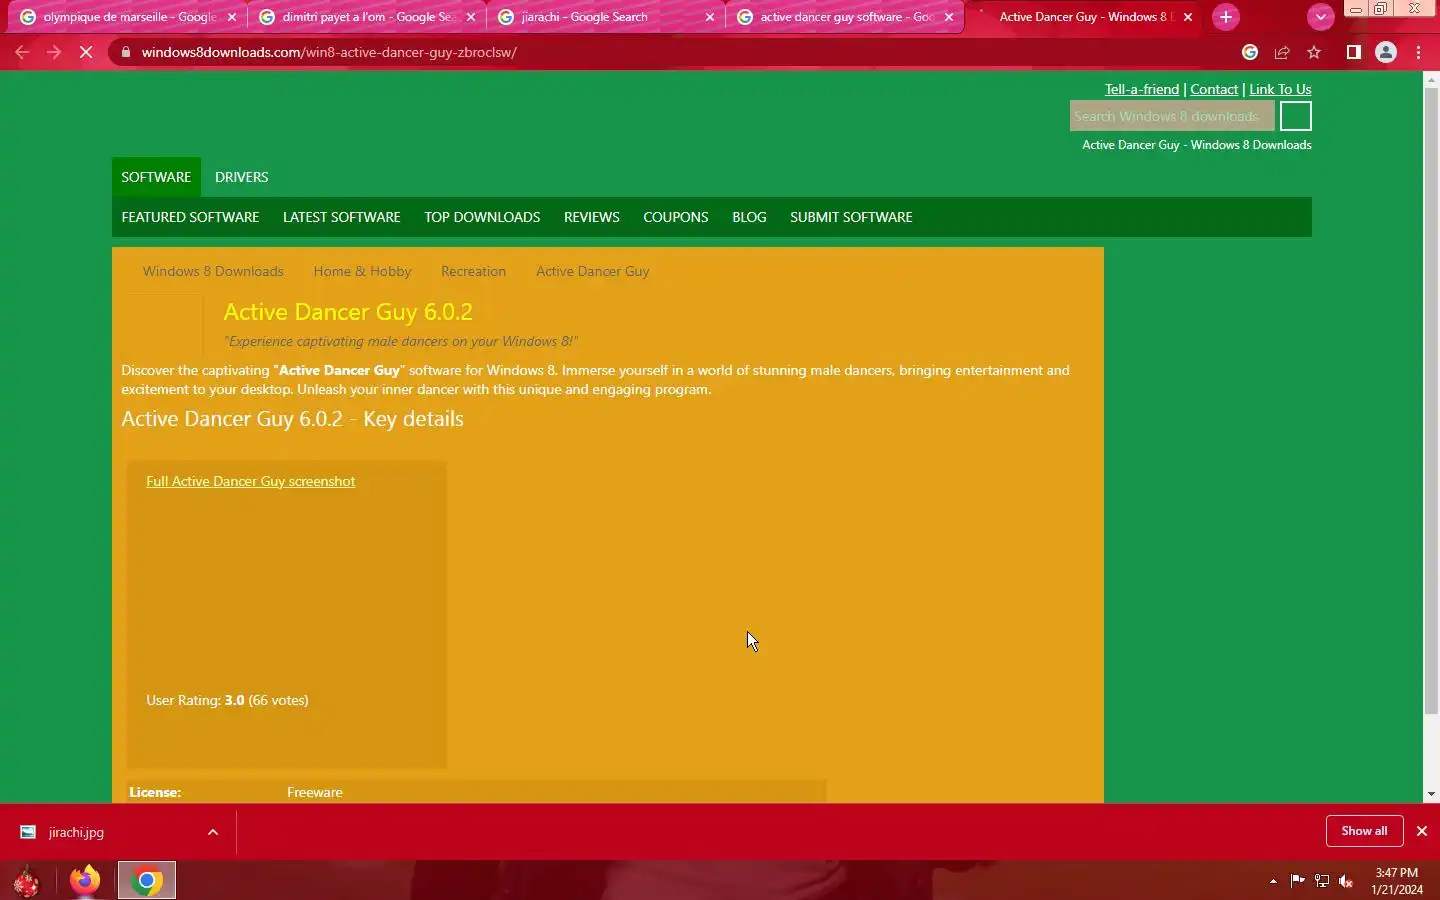This screenshot has height=900, width=1440.
Task: Click the site security lock icon
Action: [125, 52]
